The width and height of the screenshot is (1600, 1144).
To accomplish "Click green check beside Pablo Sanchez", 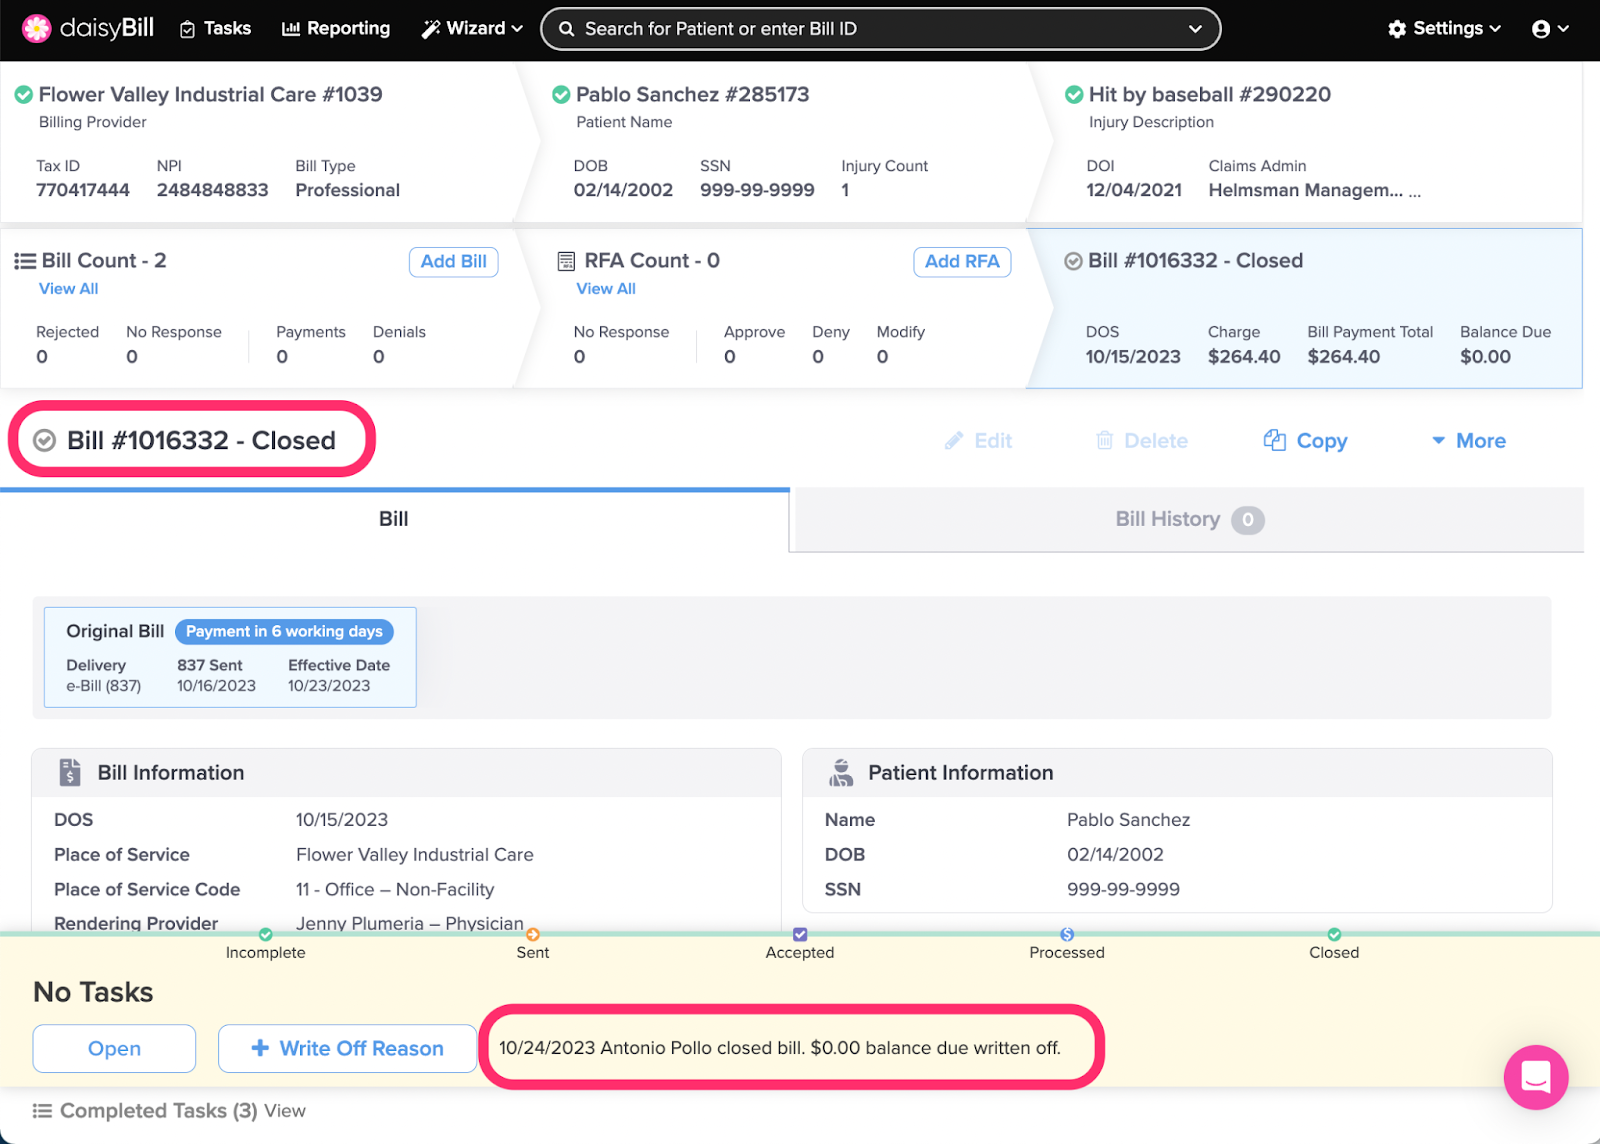I will click(561, 95).
